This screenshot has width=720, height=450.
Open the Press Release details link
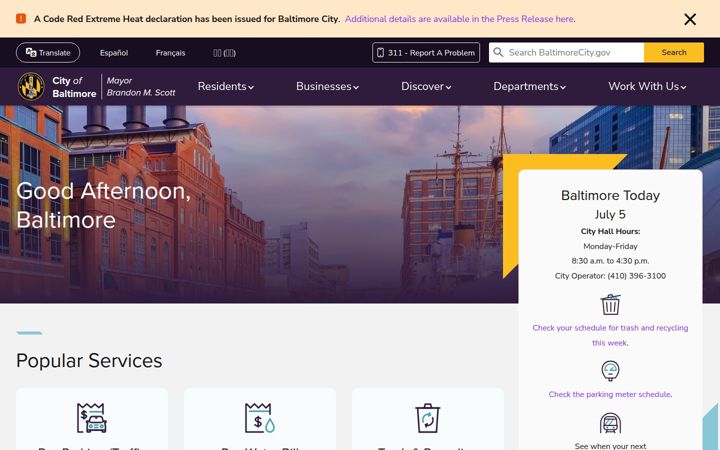(460, 19)
